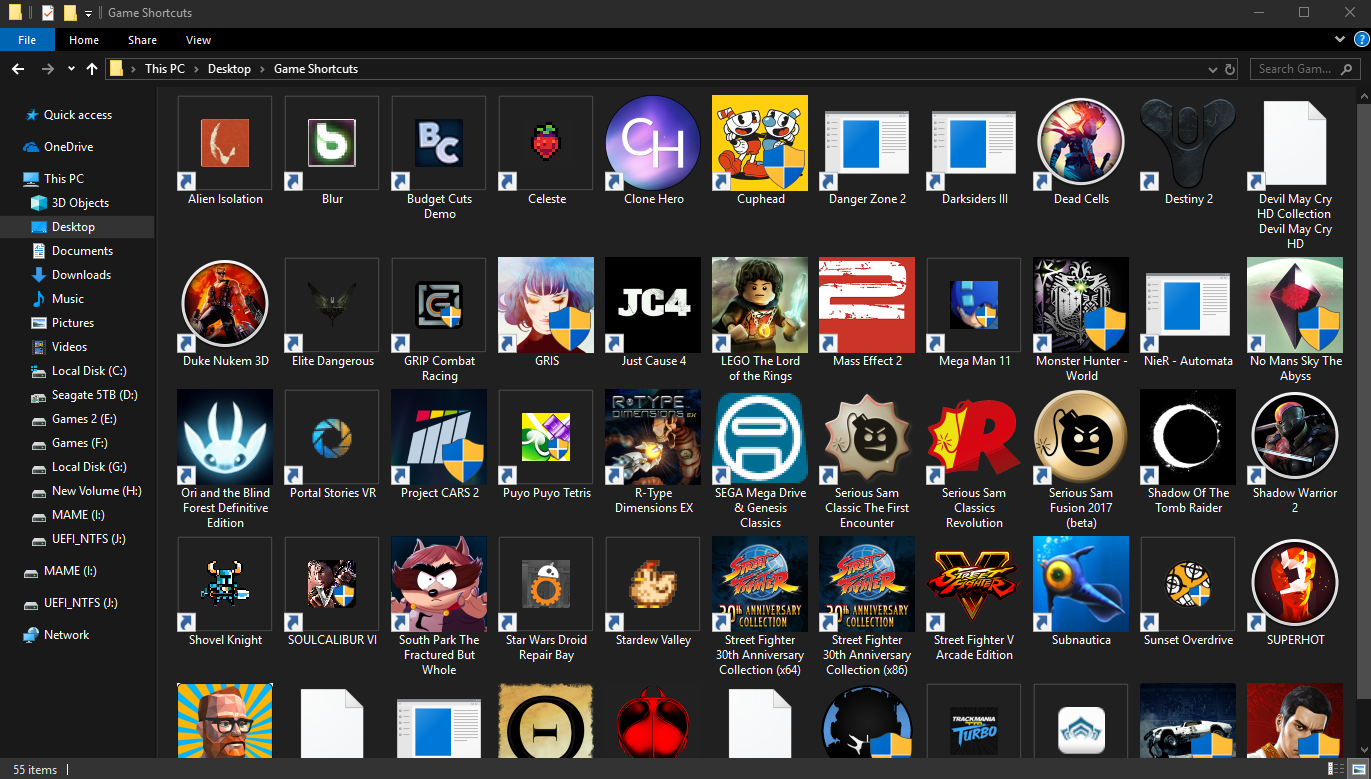
Task: Select OneDrive in the sidebar
Action: point(68,147)
